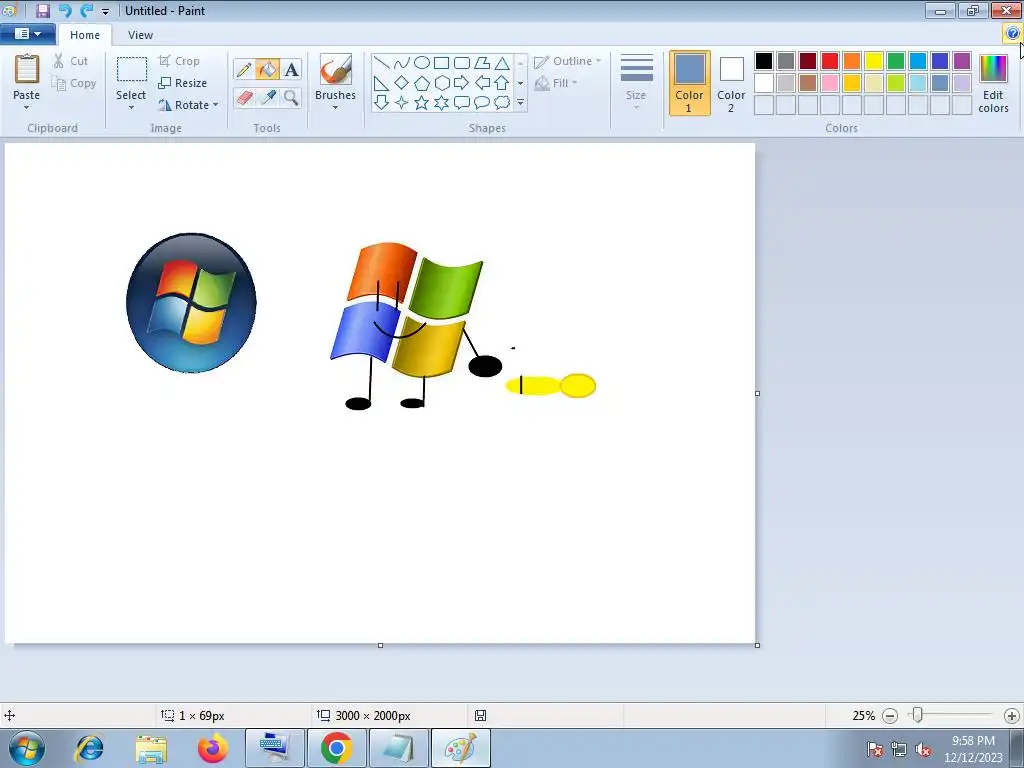This screenshot has width=1024, height=768.
Task: Choose the Six-point star shape
Action: click(441, 103)
